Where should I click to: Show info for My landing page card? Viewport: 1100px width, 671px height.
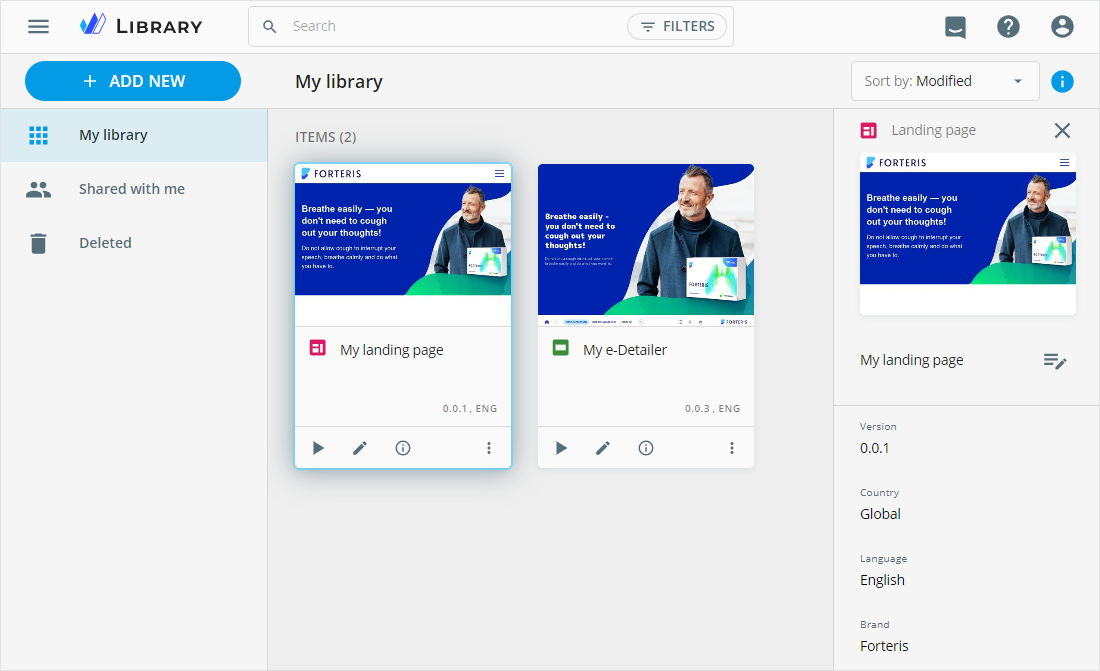pos(403,448)
